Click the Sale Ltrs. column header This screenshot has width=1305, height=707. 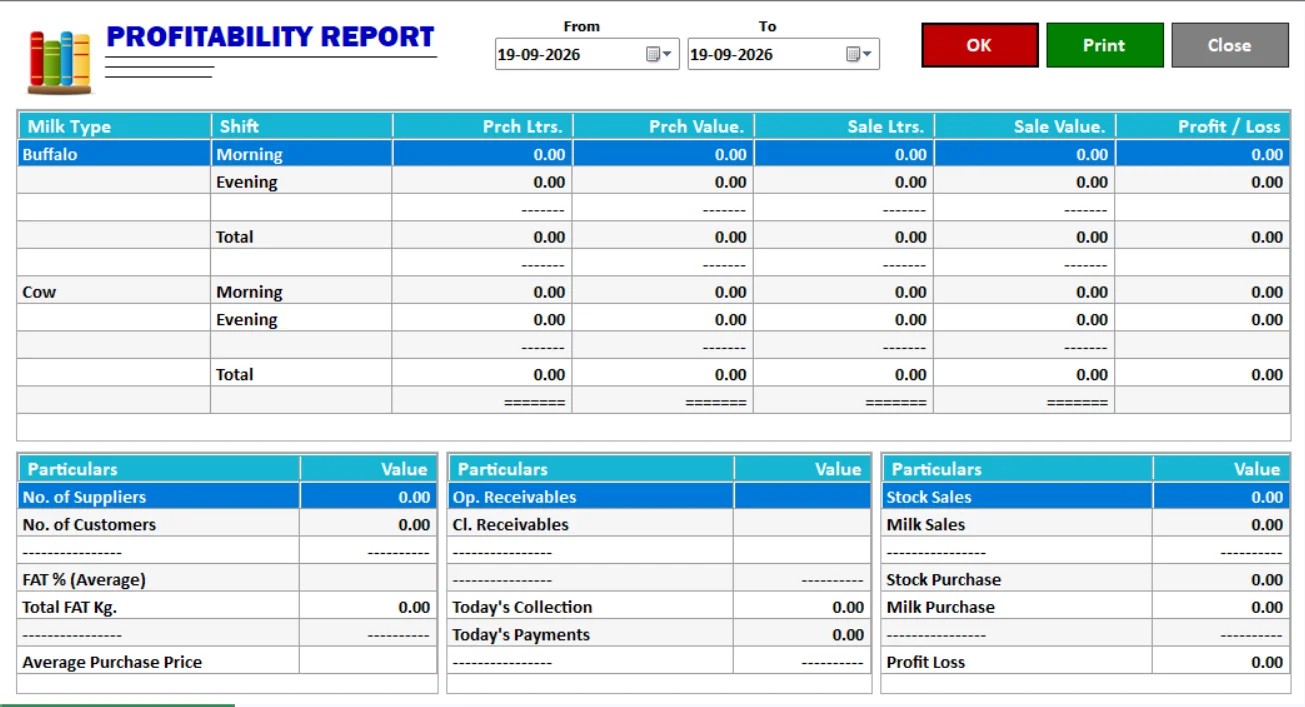click(845, 126)
